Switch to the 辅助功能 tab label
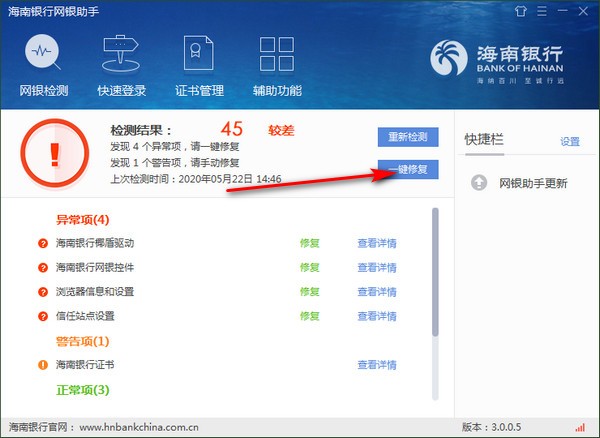The width and height of the screenshot is (600, 438). click(277, 91)
